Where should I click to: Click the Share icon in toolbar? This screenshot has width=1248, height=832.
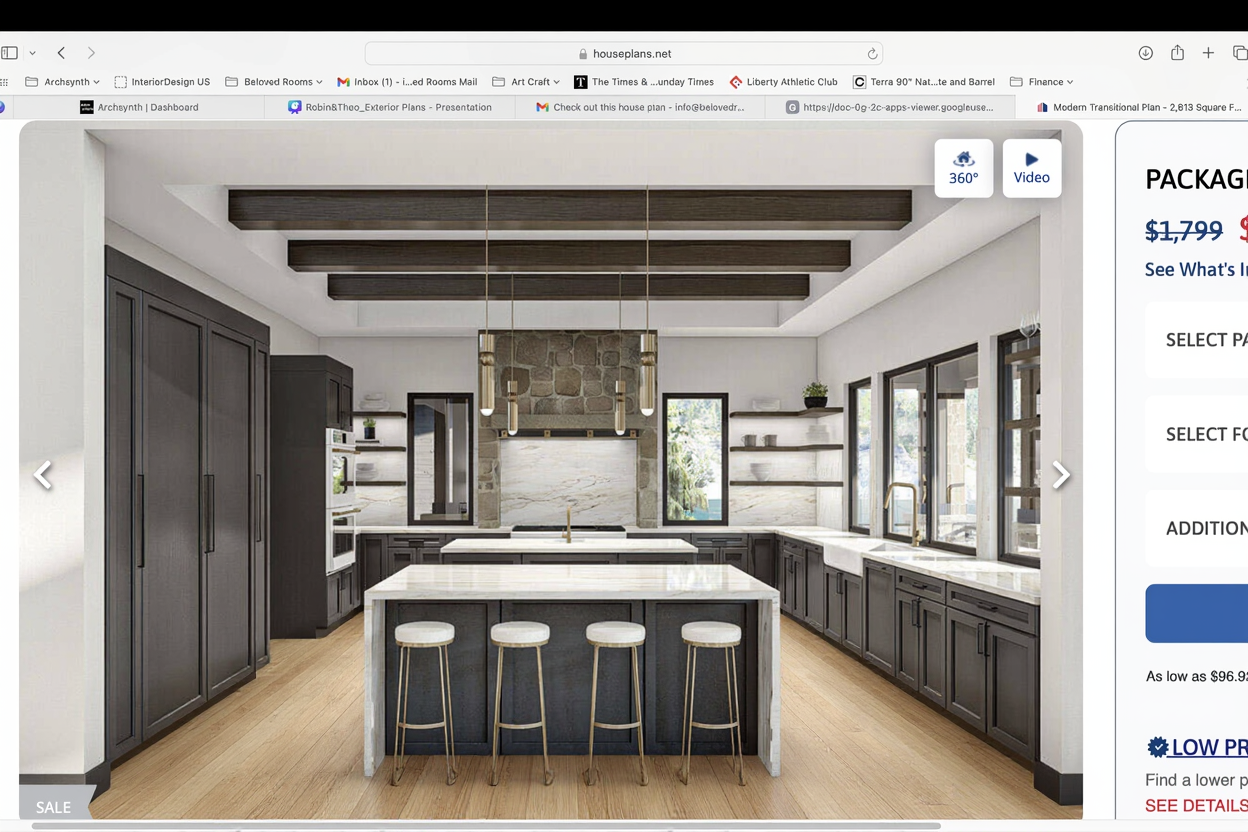1177,53
